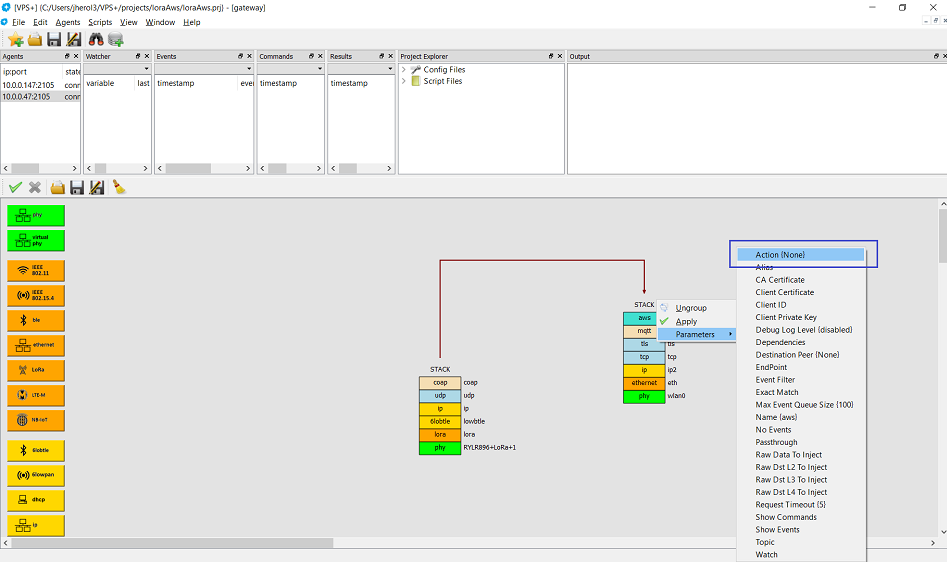The height and width of the screenshot is (562, 947).
Task: Click Ungroup in the context menu
Action: tap(690, 308)
